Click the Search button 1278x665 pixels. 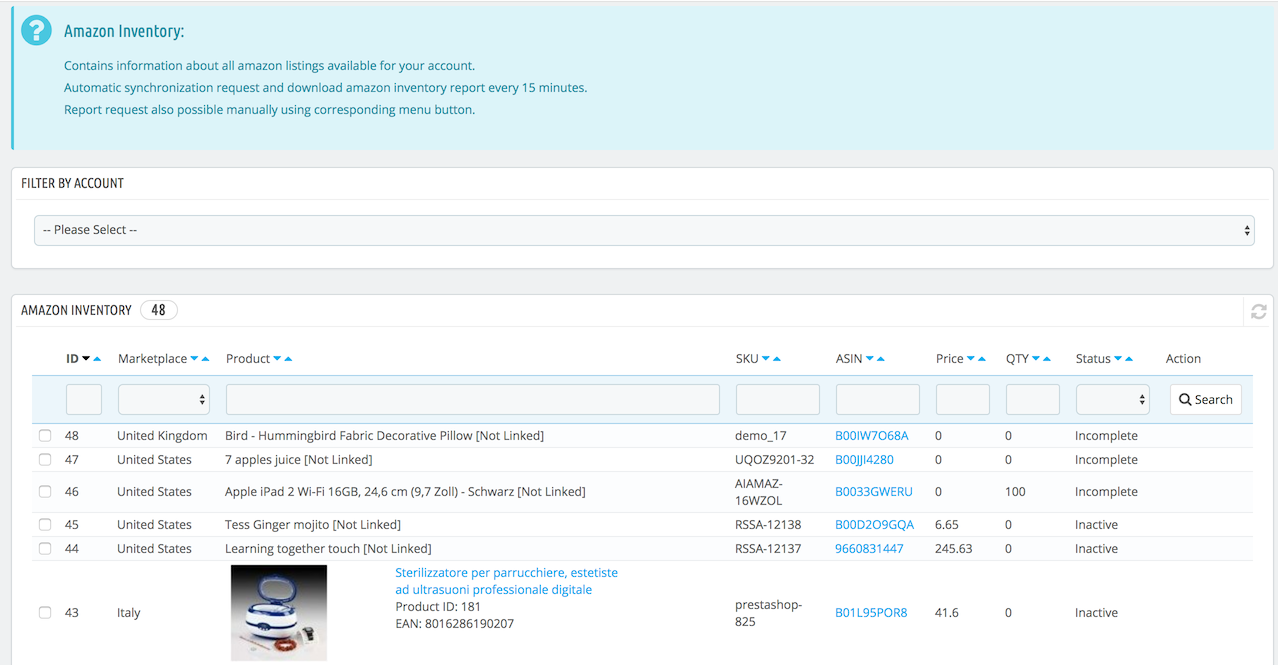pos(1206,399)
